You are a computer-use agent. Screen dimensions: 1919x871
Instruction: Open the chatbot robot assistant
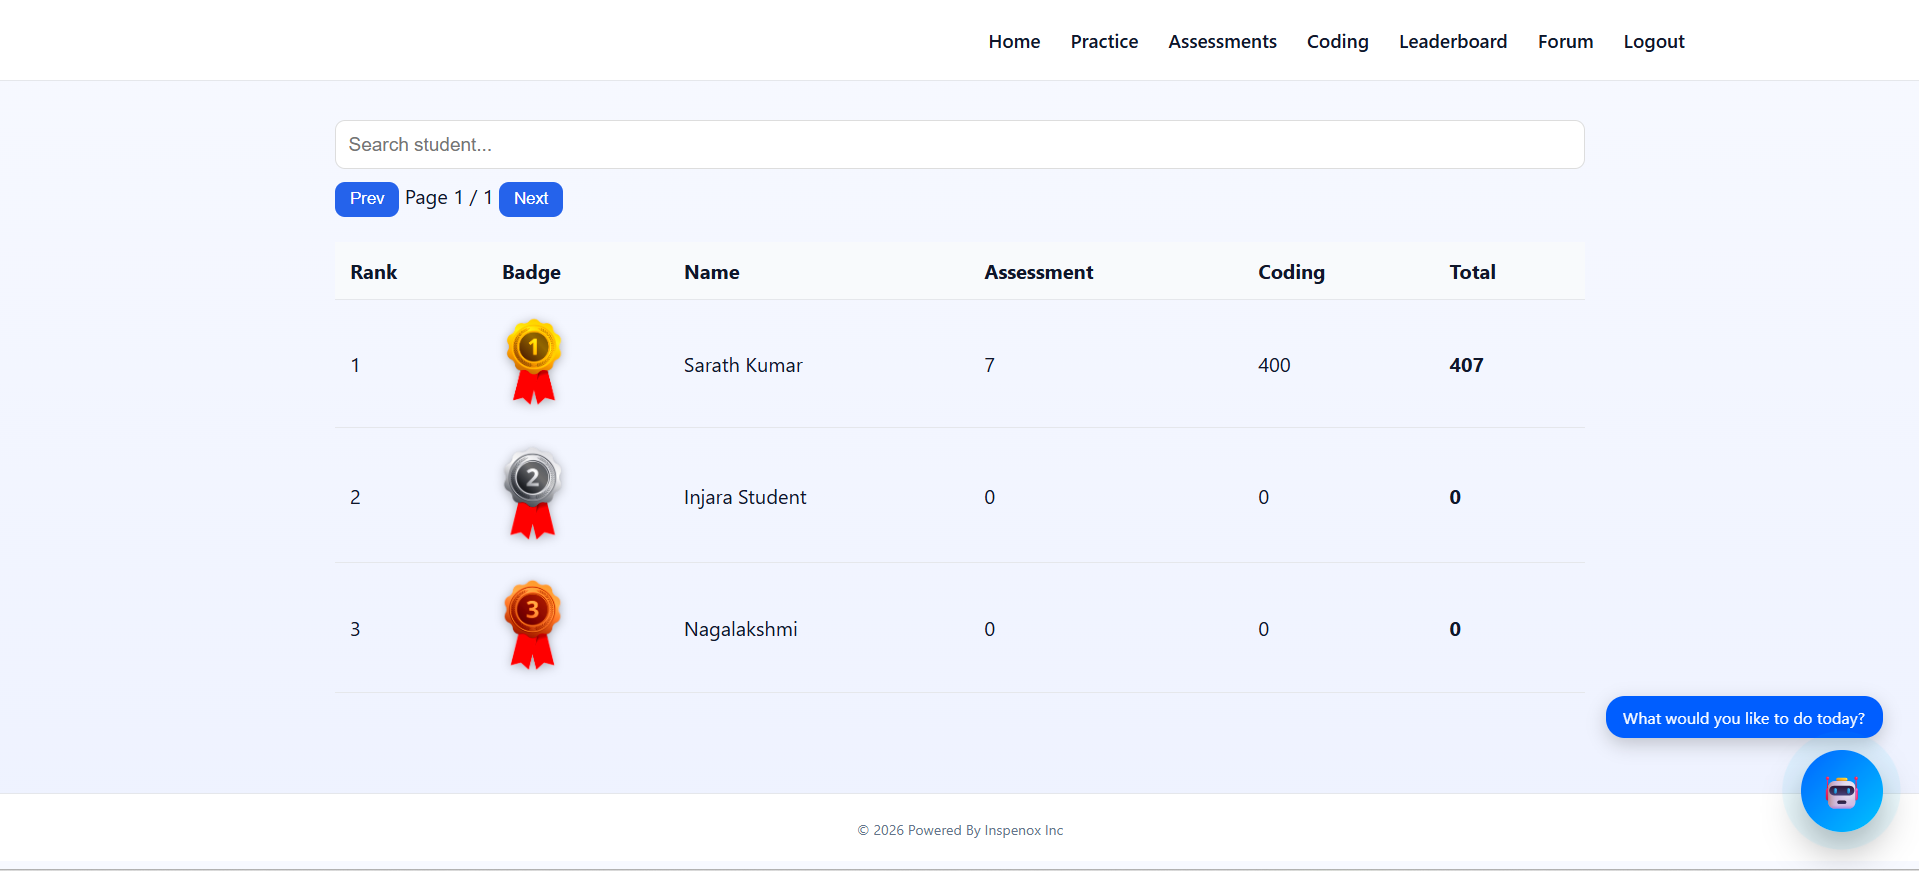(x=1840, y=791)
